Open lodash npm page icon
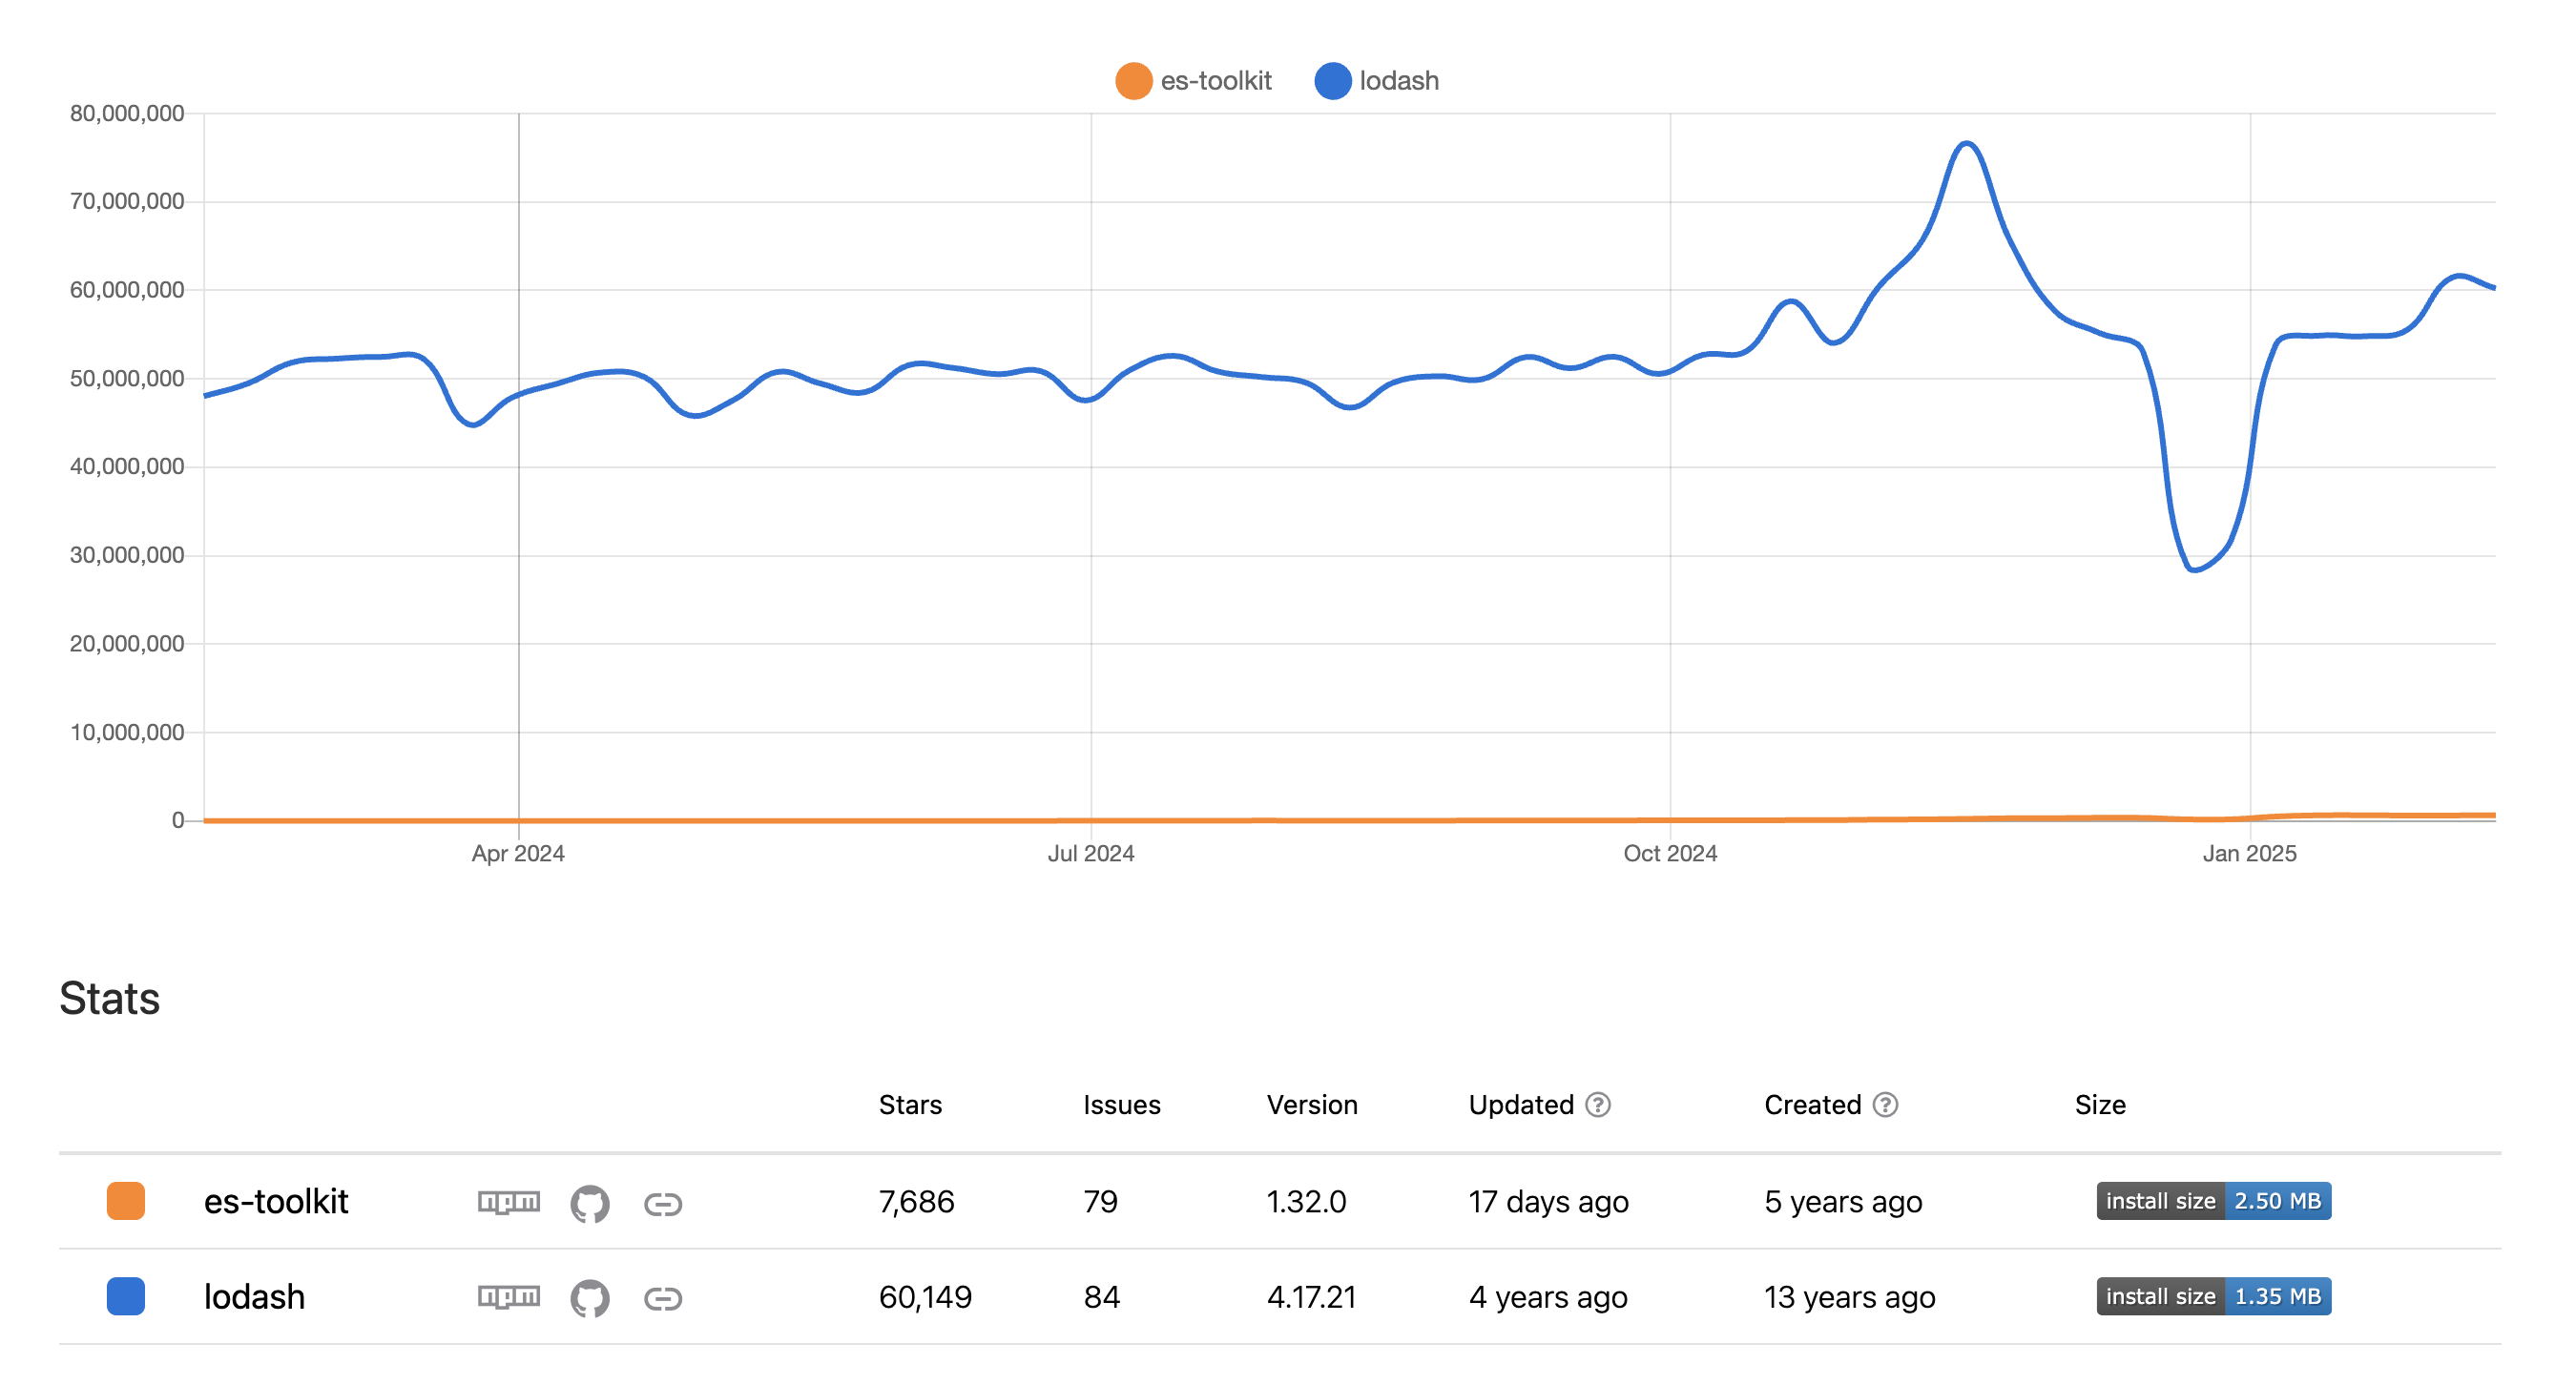 pyautogui.click(x=508, y=1296)
